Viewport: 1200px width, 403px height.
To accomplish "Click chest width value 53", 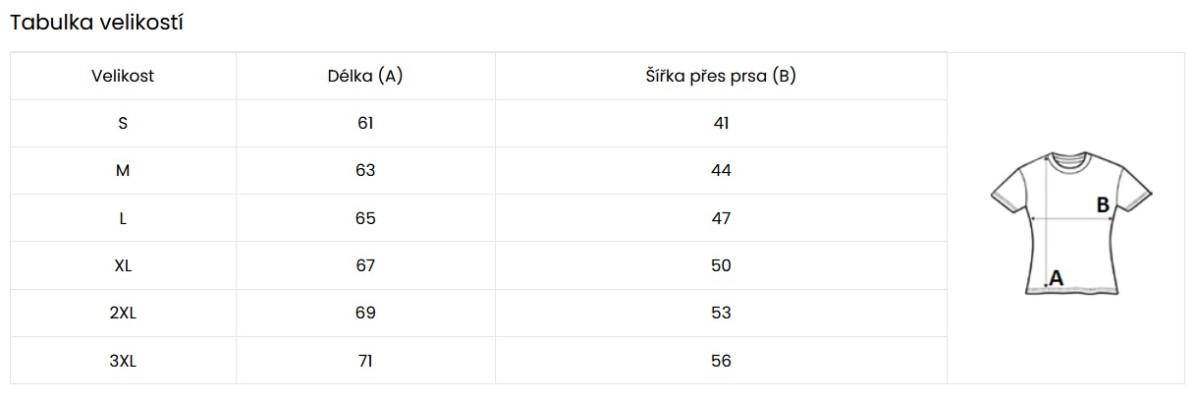I will click(721, 313).
